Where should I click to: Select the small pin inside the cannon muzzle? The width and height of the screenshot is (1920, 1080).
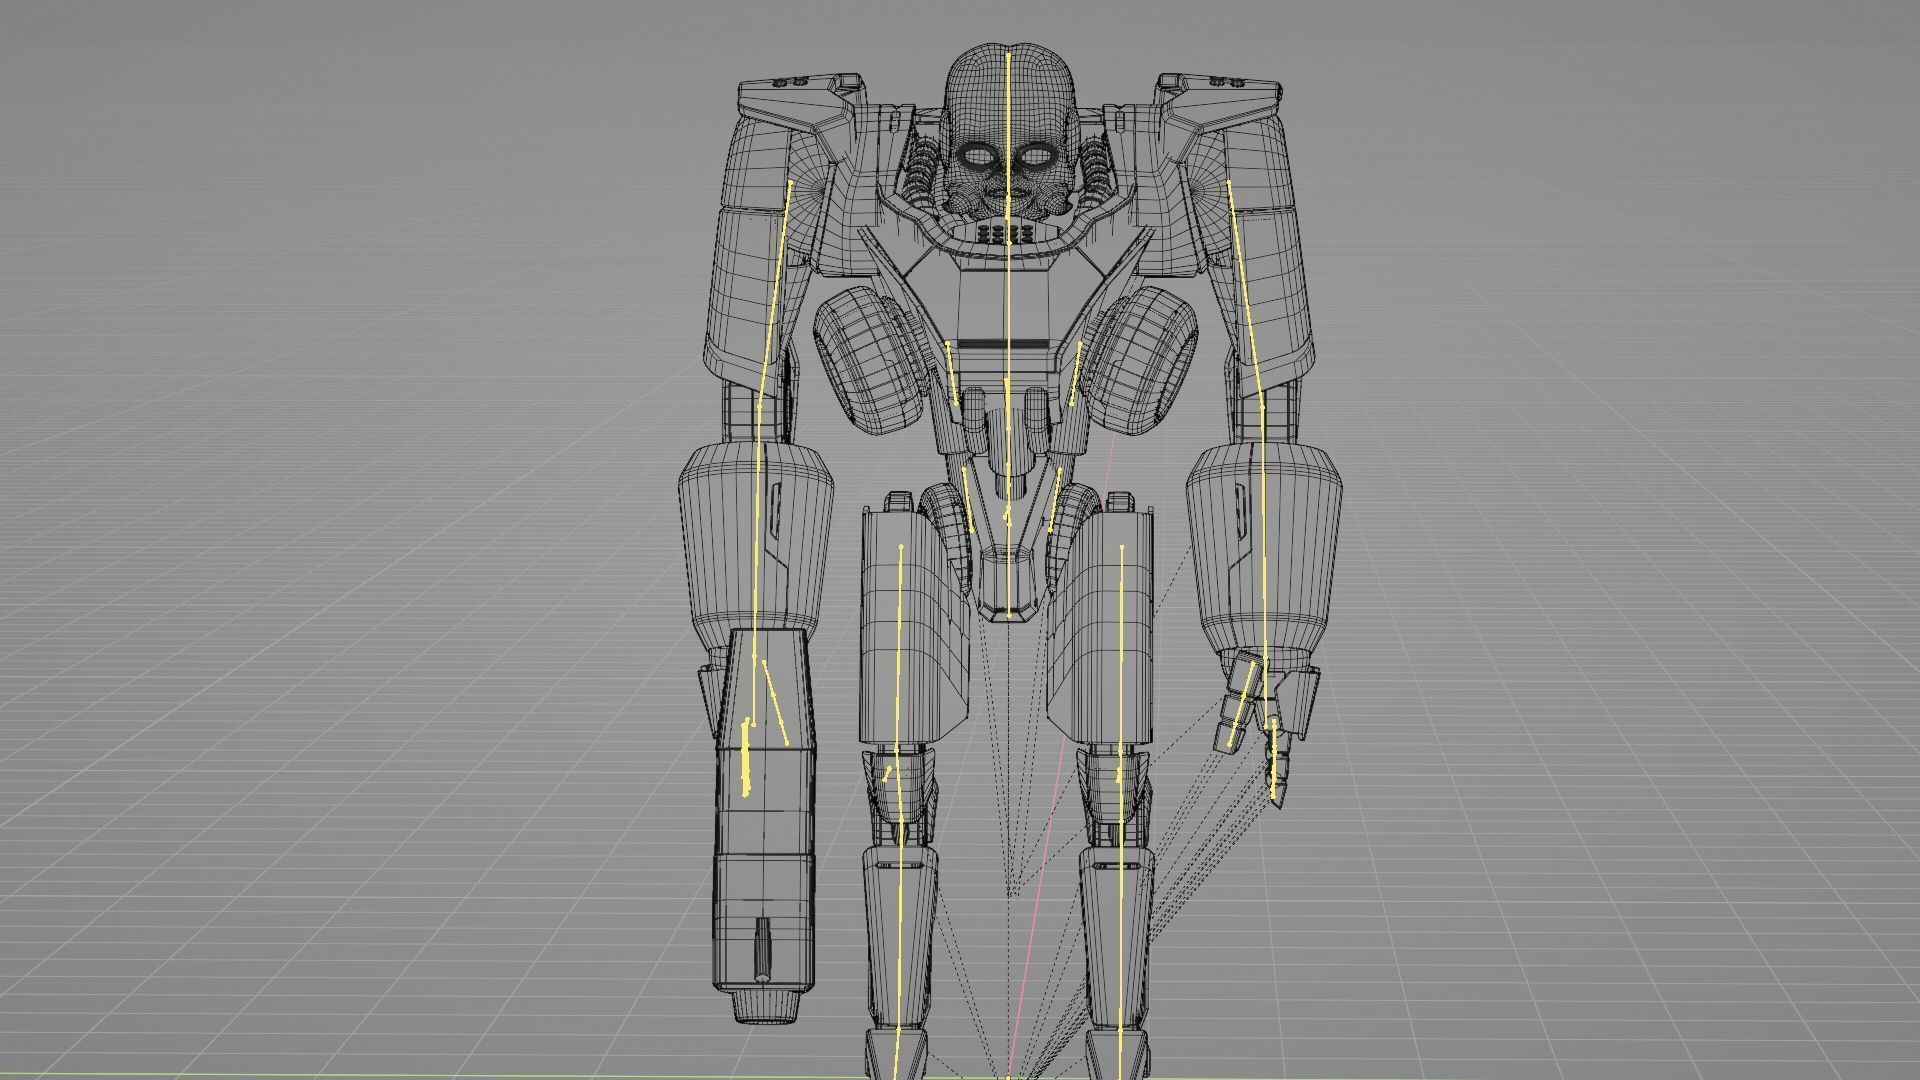pos(764,948)
